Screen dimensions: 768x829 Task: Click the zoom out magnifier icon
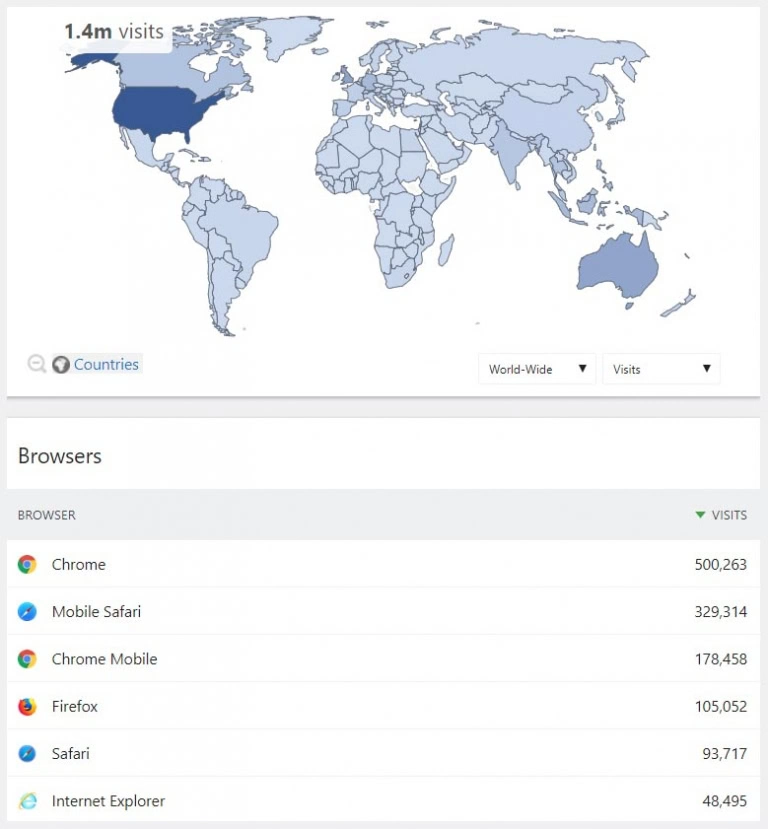36,364
